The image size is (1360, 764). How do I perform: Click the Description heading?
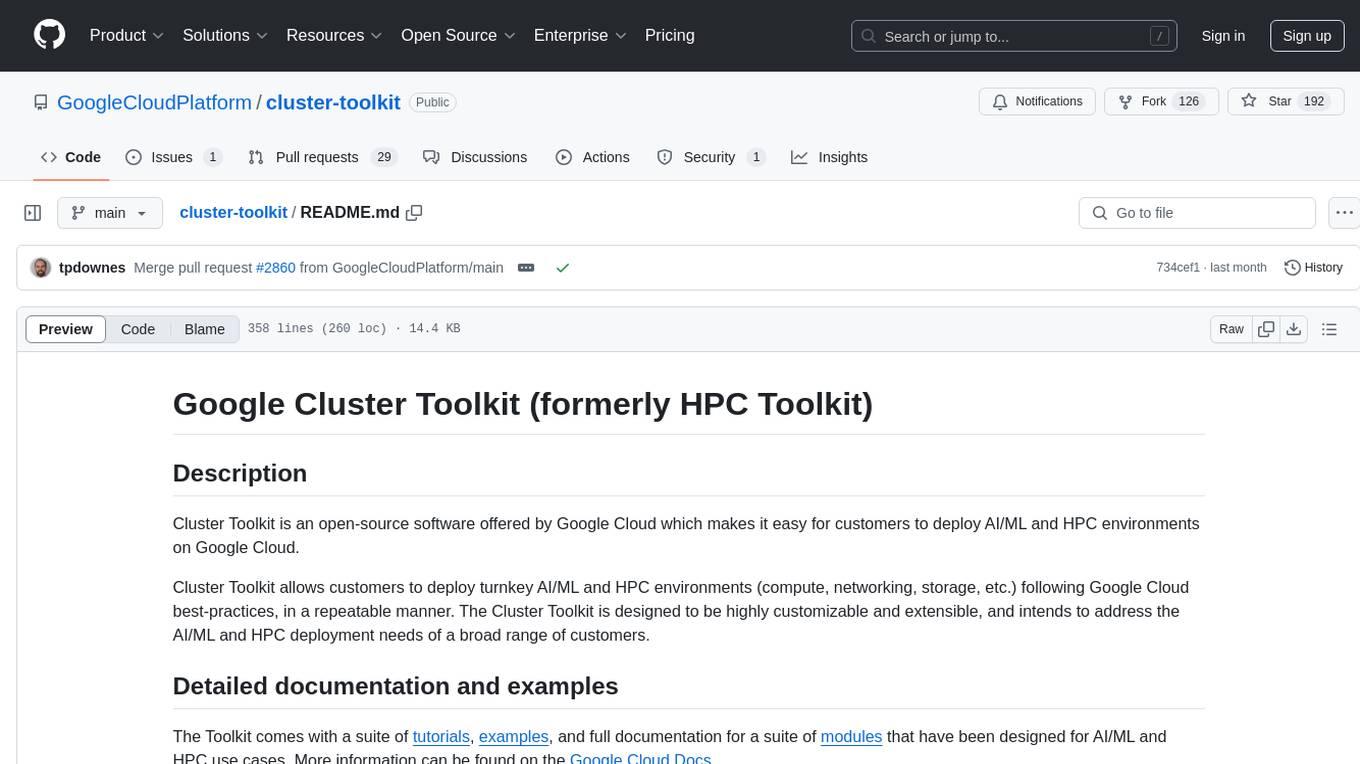pos(240,473)
